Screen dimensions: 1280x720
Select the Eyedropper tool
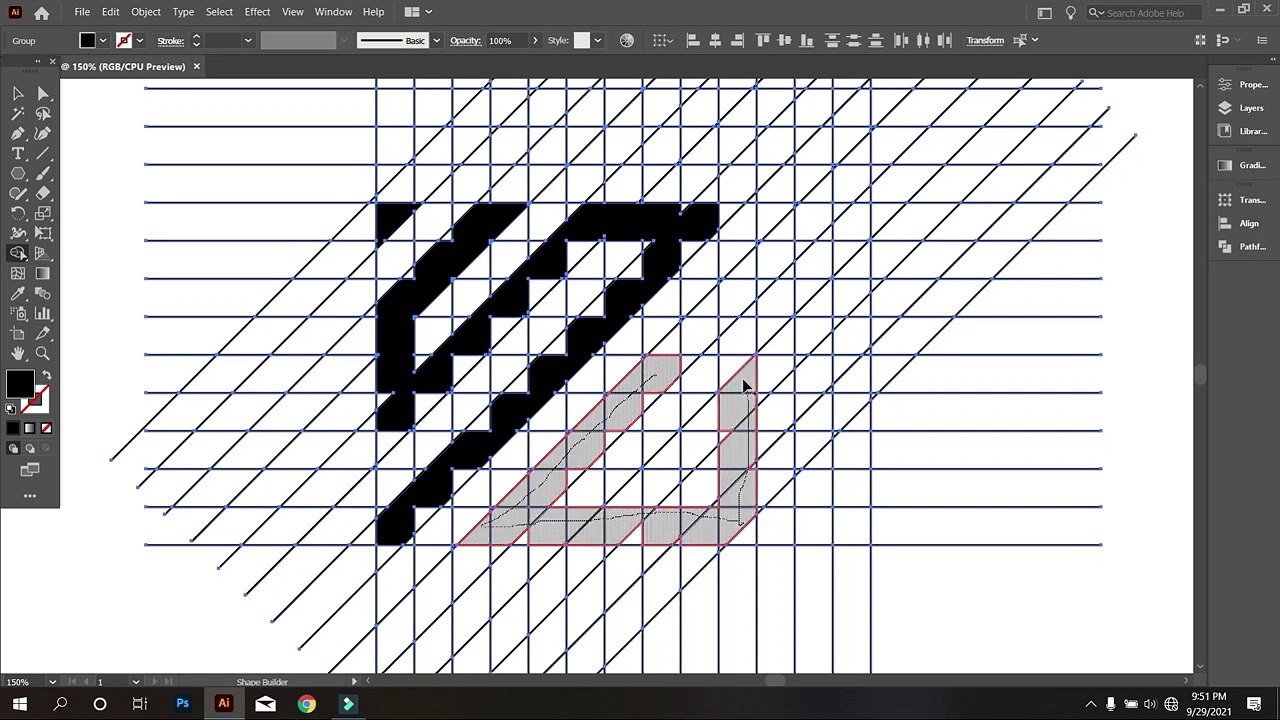click(18, 293)
